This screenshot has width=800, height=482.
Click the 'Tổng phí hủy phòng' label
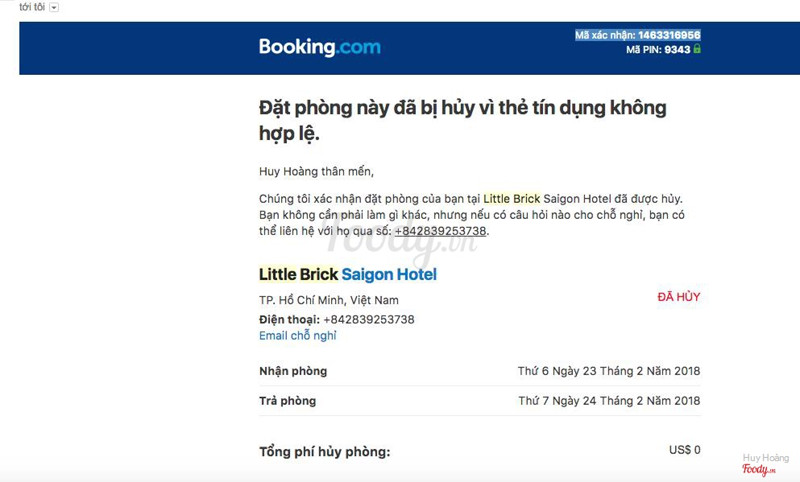click(324, 452)
